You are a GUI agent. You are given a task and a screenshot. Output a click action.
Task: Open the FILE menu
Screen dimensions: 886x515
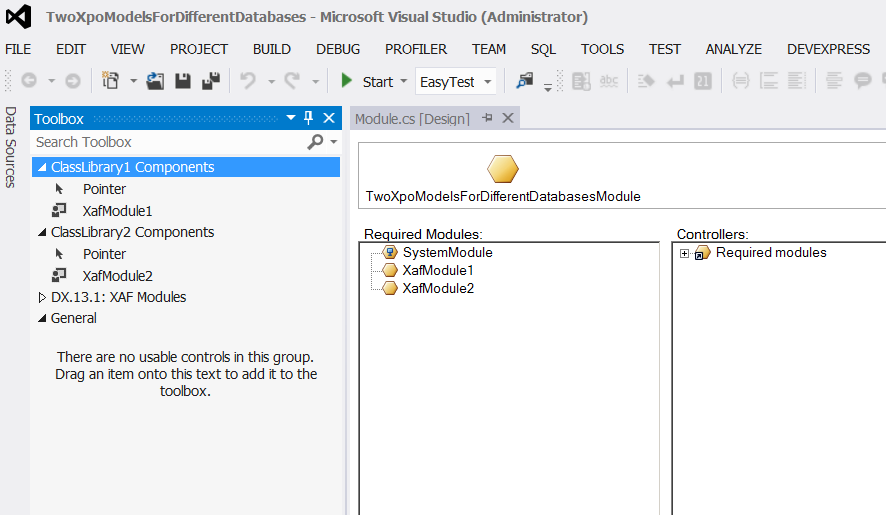click(x=18, y=49)
